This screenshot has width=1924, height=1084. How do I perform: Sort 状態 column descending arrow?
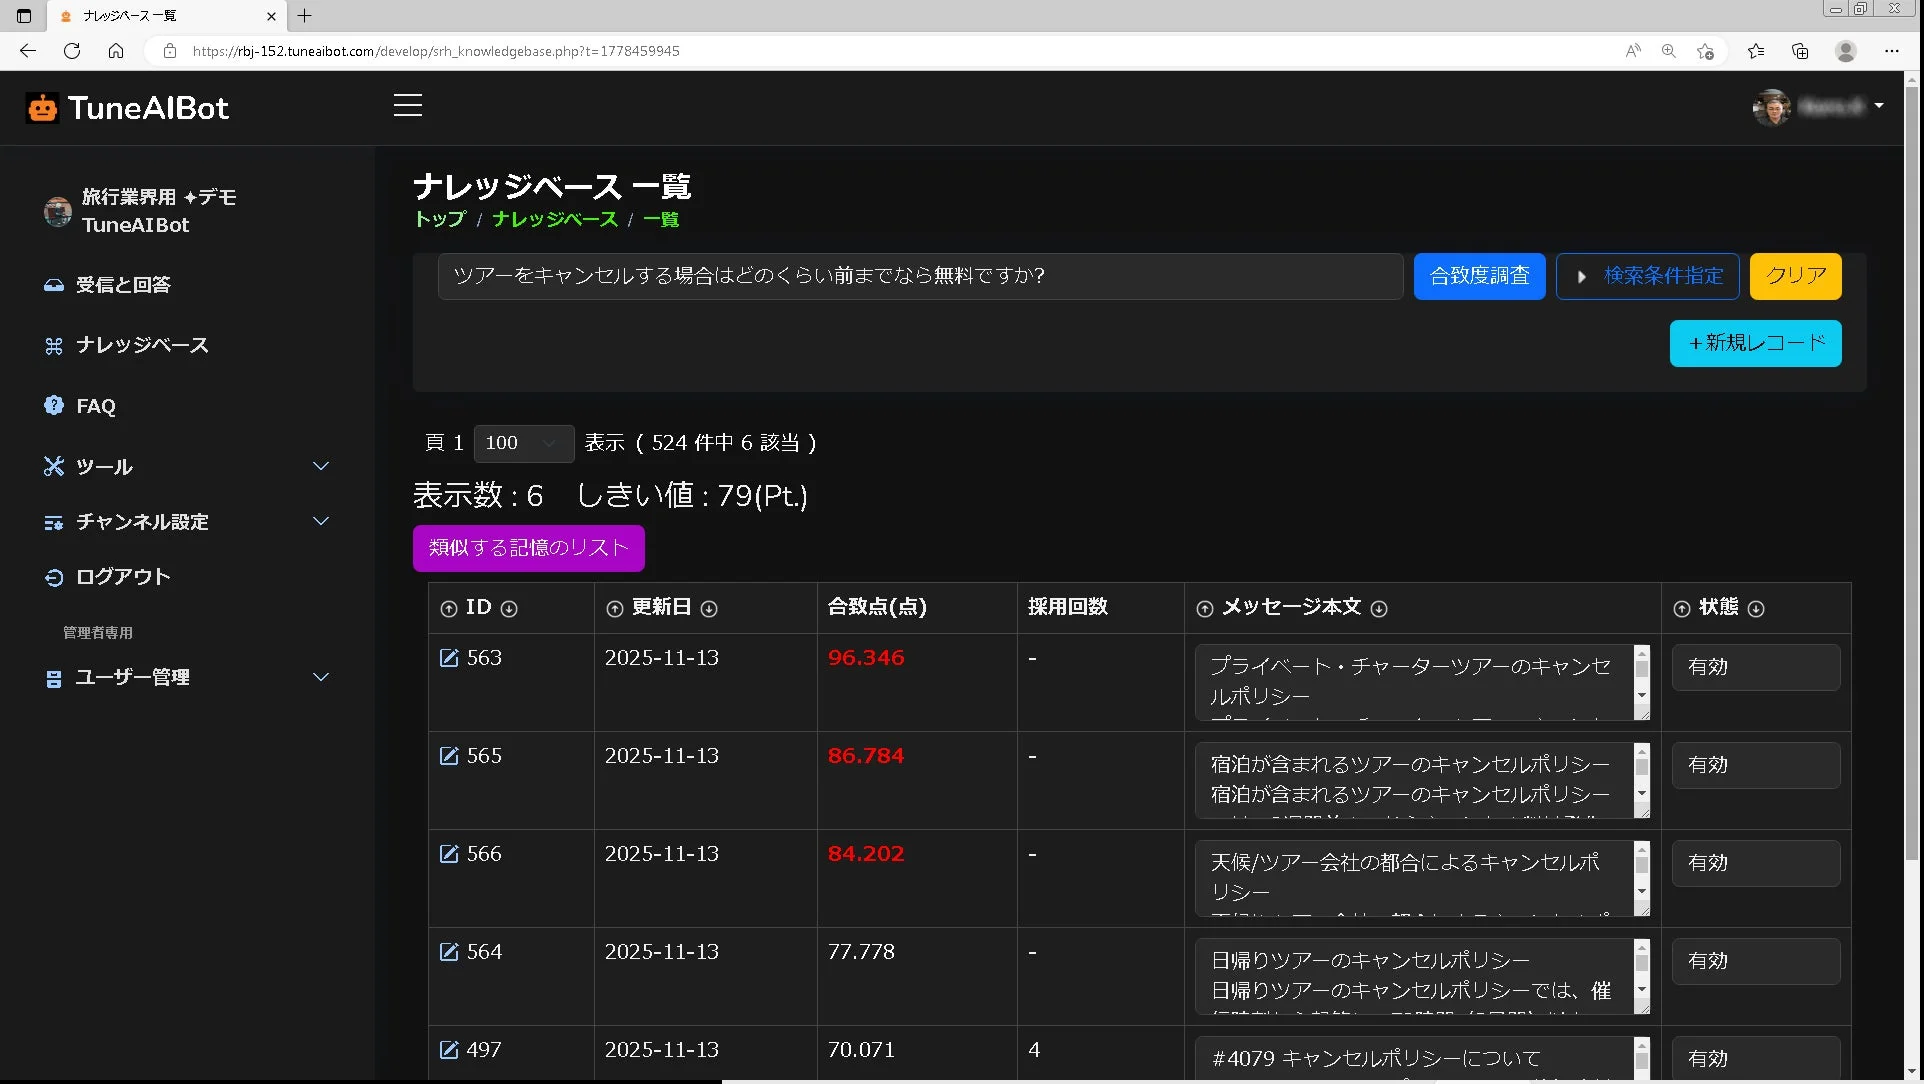click(1756, 609)
